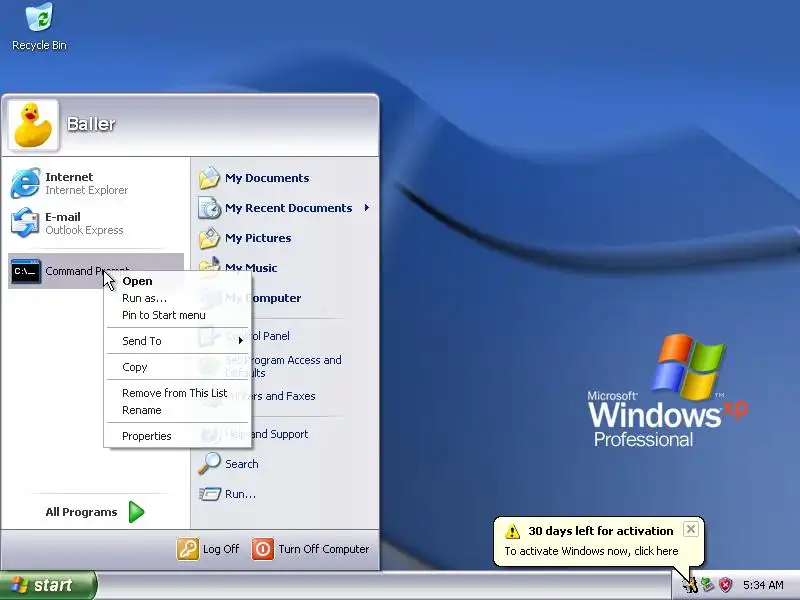This screenshot has width=800, height=600.
Task: Click the Windows activation keys tray icon
Action: pyautogui.click(x=690, y=585)
